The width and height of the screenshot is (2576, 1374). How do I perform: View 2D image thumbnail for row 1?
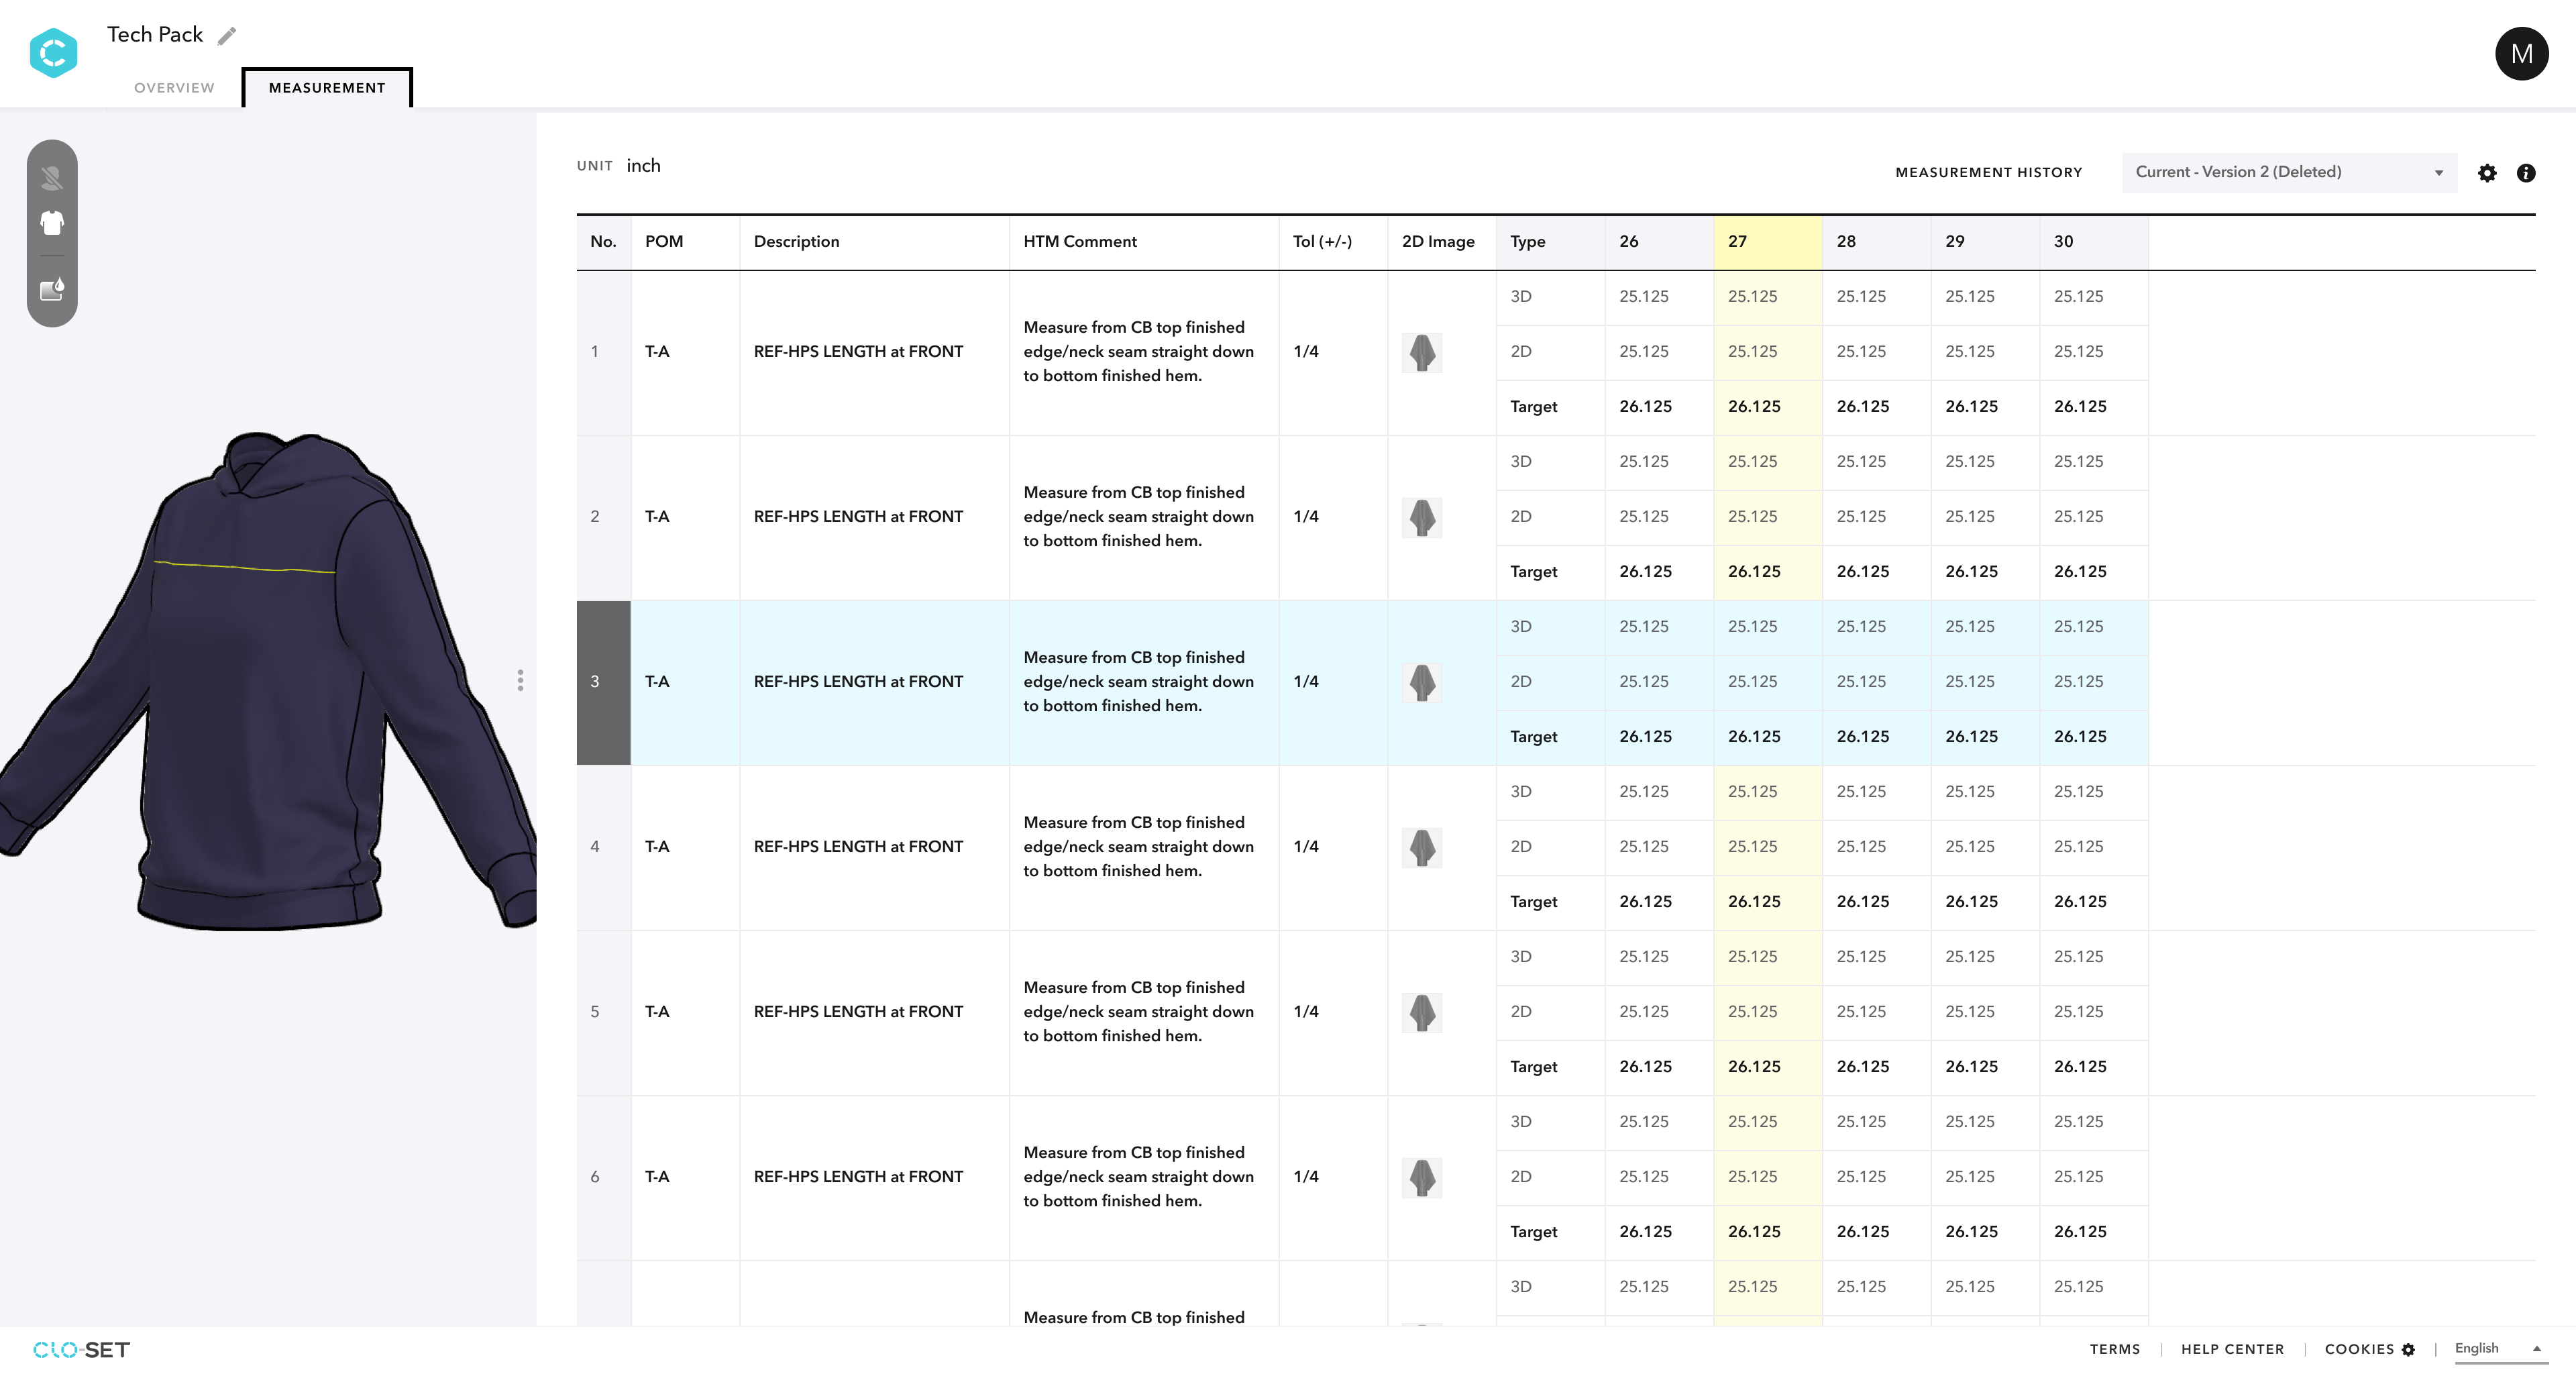(x=1422, y=352)
